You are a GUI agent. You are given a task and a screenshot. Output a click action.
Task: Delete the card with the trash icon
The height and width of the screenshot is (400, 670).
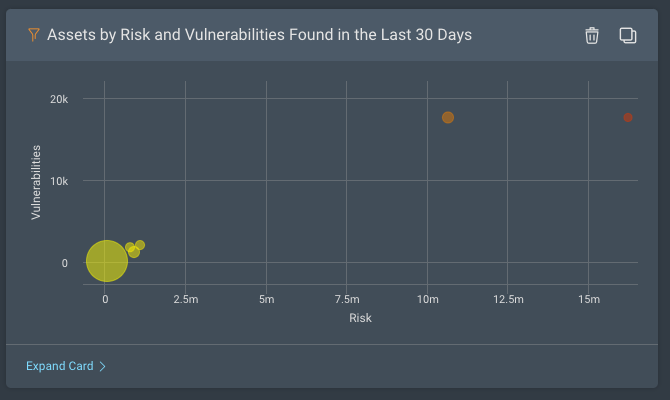(x=592, y=35)
